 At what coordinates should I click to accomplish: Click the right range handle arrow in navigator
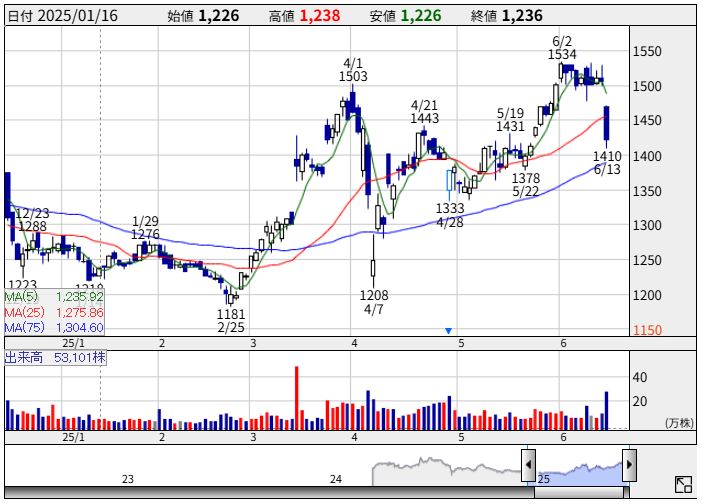(629, 465)
